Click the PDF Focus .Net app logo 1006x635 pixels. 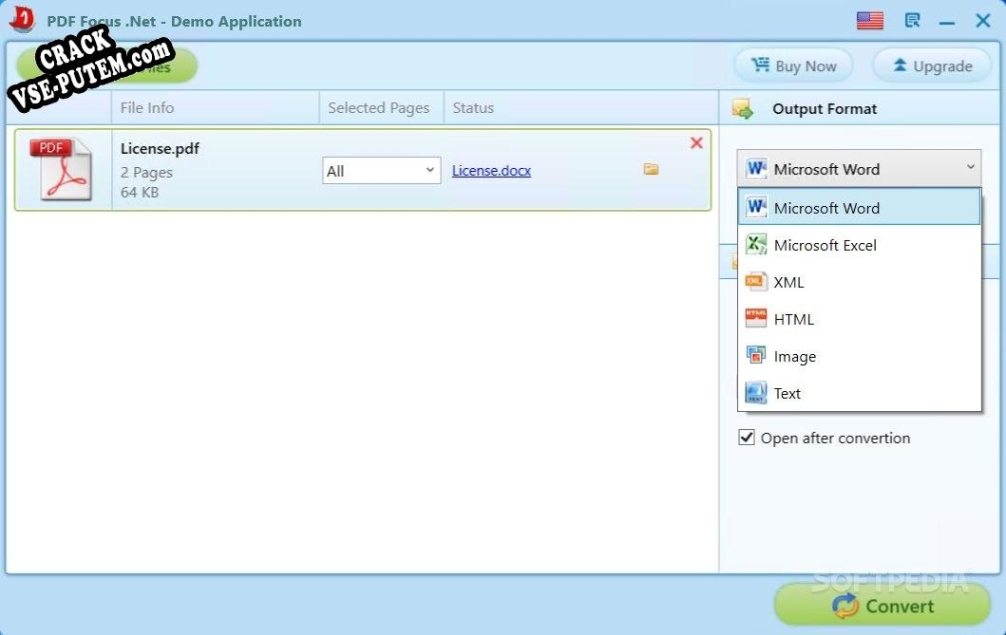[22, 19]
